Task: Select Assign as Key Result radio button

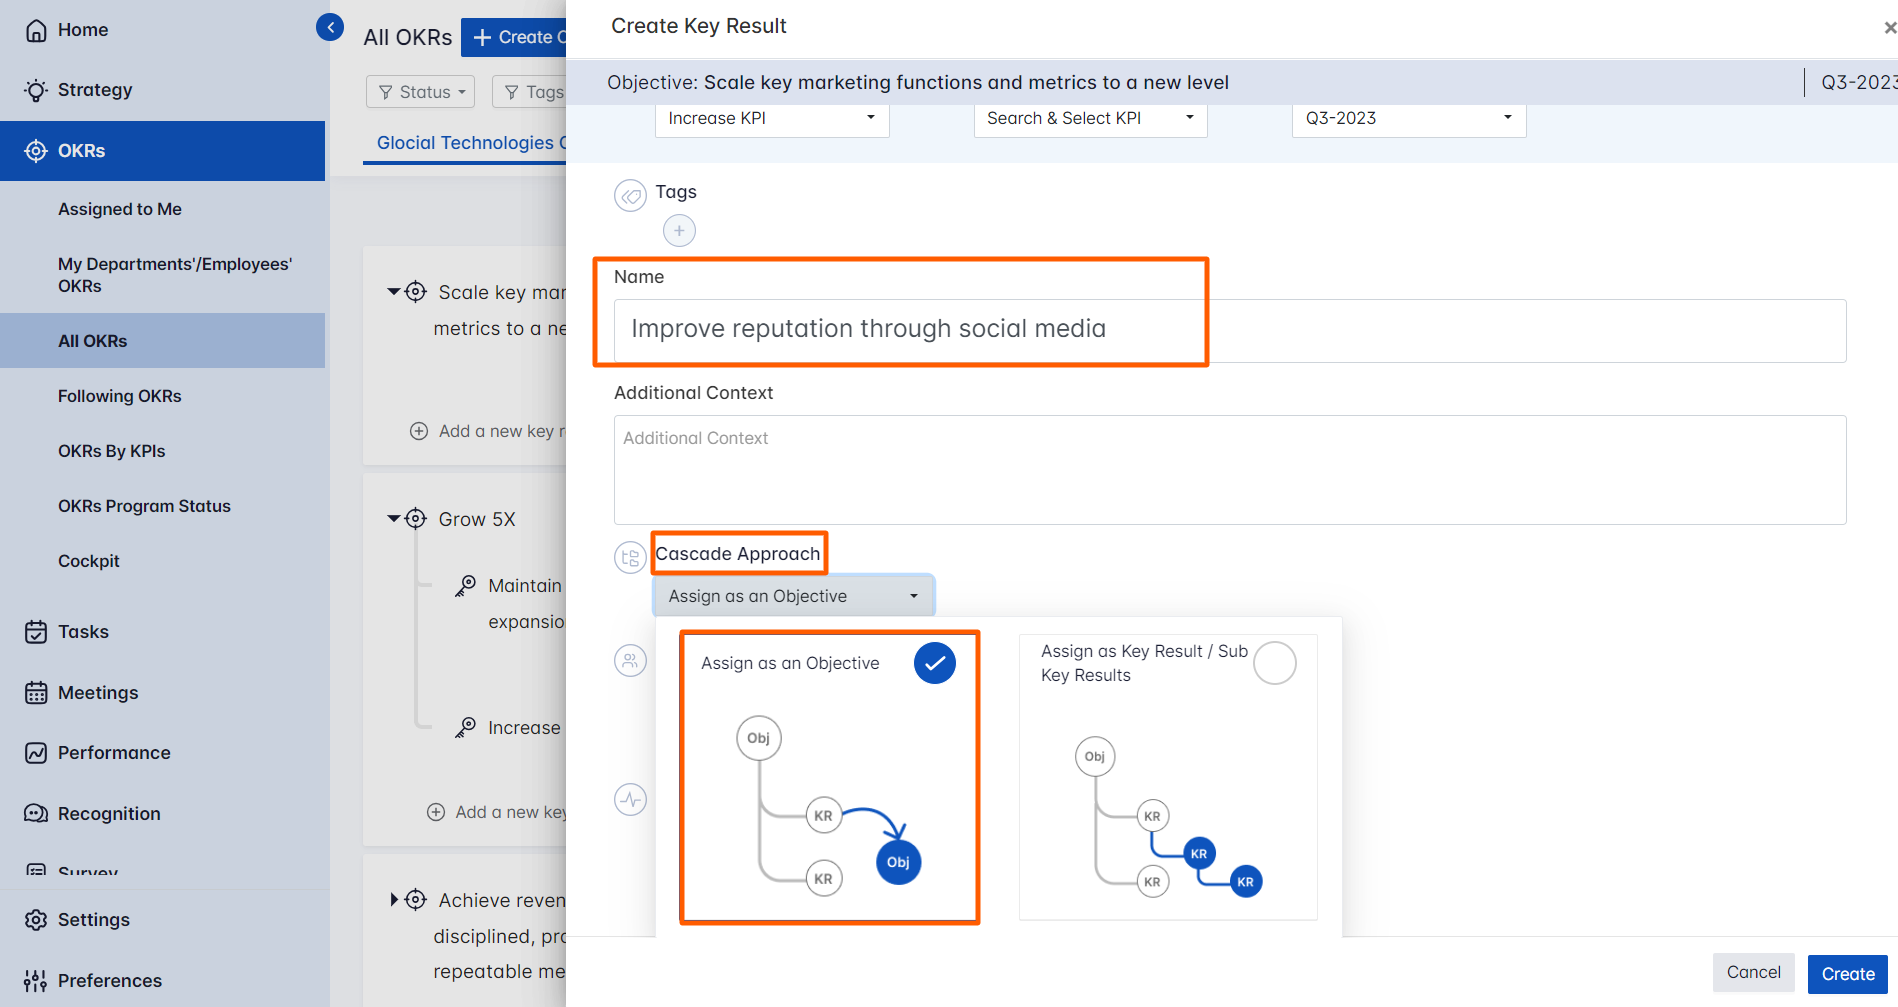Action: click(x=1274, y=663)
